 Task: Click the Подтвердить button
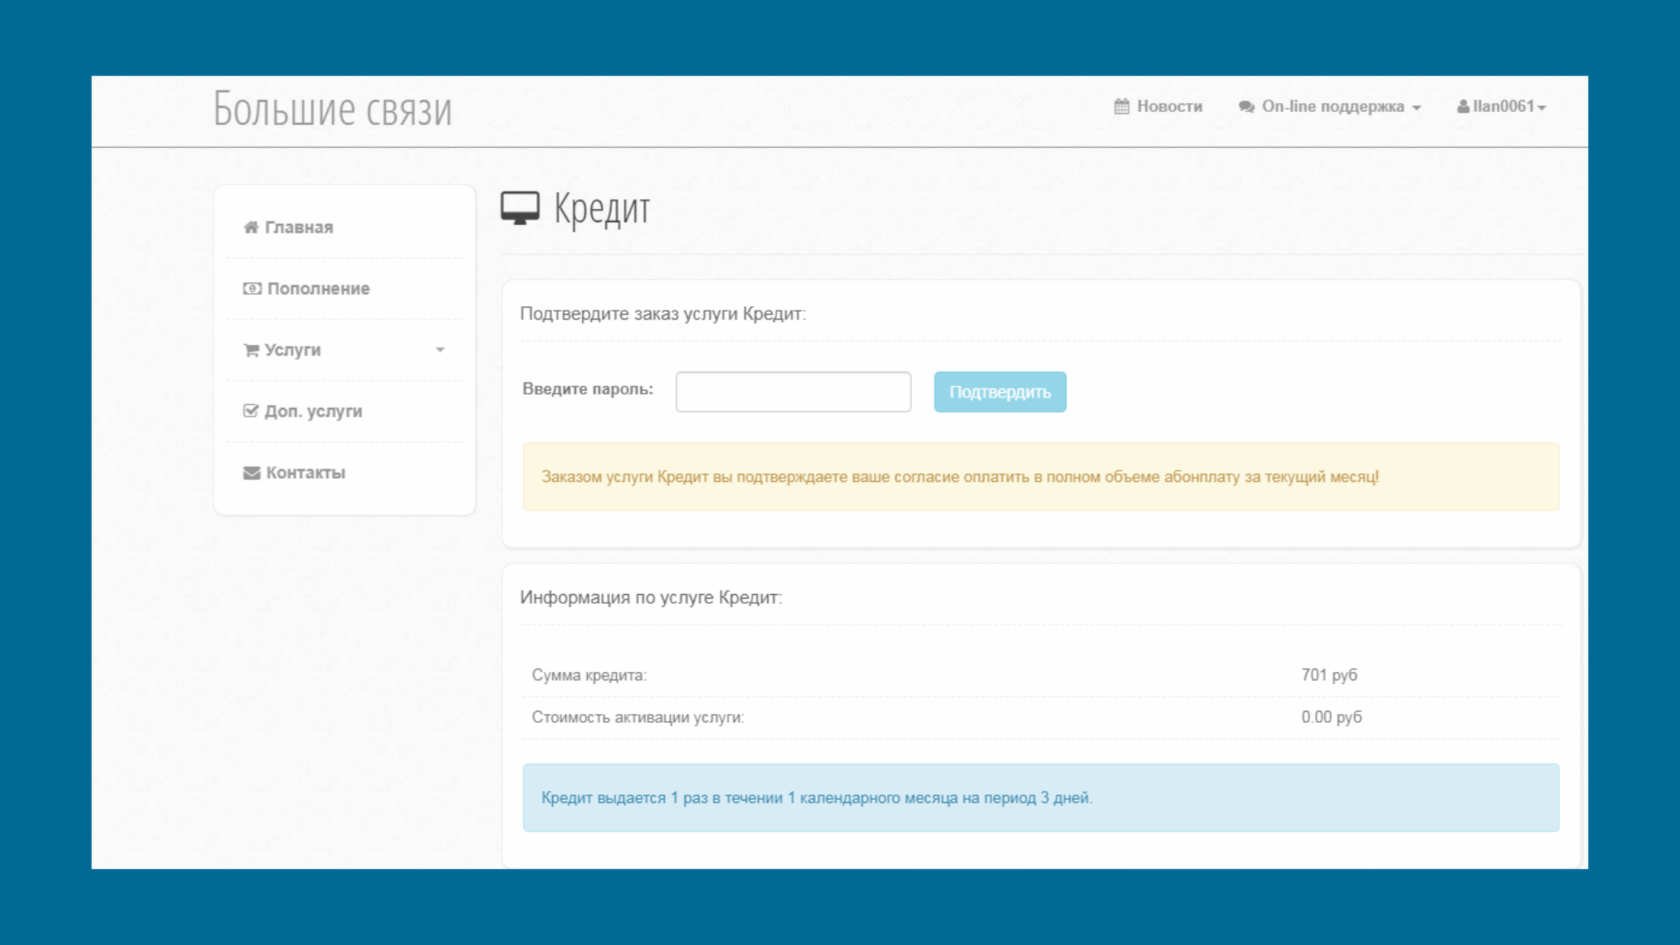[1000, 392]
